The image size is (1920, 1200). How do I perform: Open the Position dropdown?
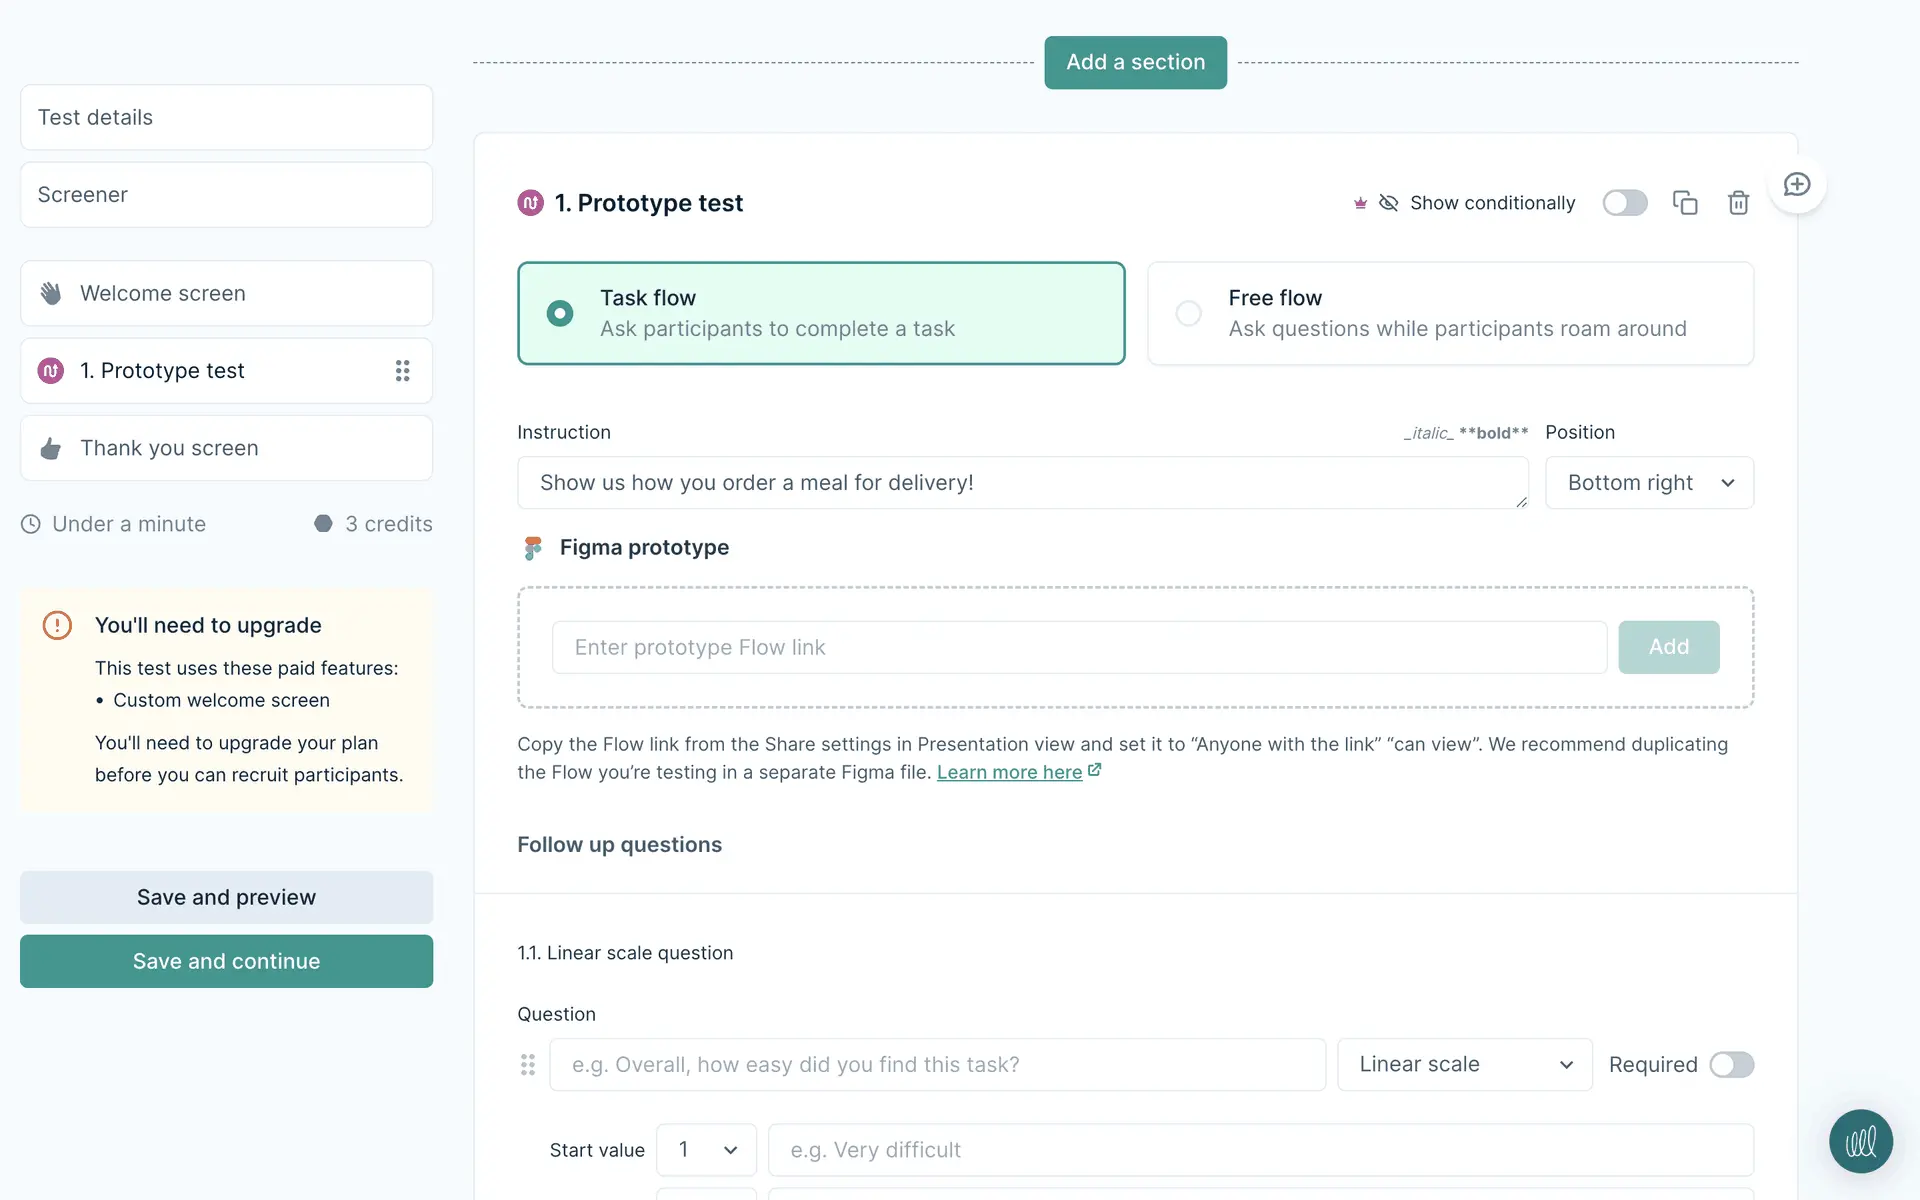click(x=1649, y=483)
